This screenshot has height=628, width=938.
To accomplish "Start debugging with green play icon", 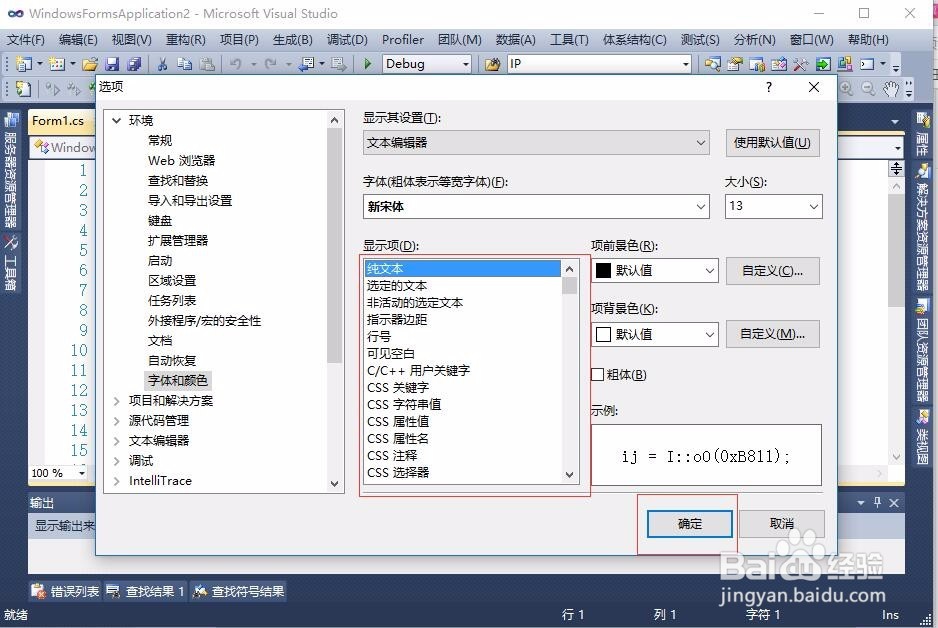I will coord(368,63).
